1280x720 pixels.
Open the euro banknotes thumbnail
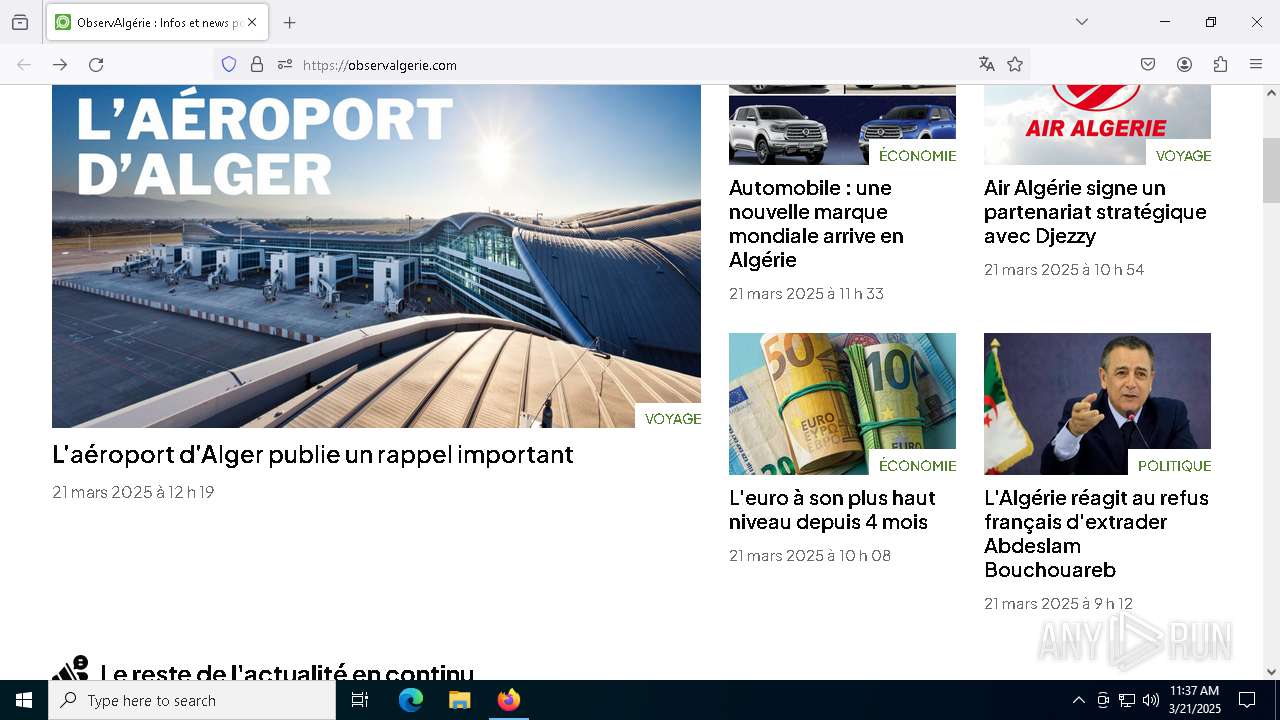[x=842, y=404]
